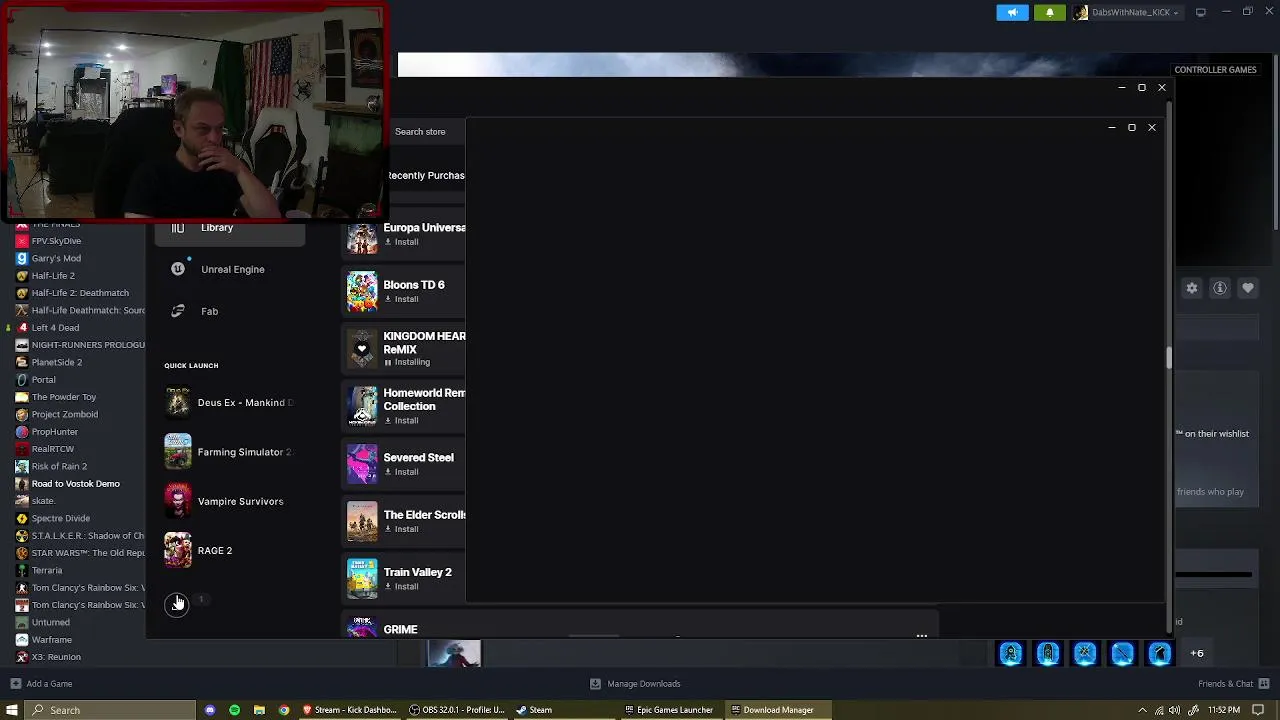Select Warframe in Steam library
This screenshot has width=1280, height=720.
click(51, 640)
